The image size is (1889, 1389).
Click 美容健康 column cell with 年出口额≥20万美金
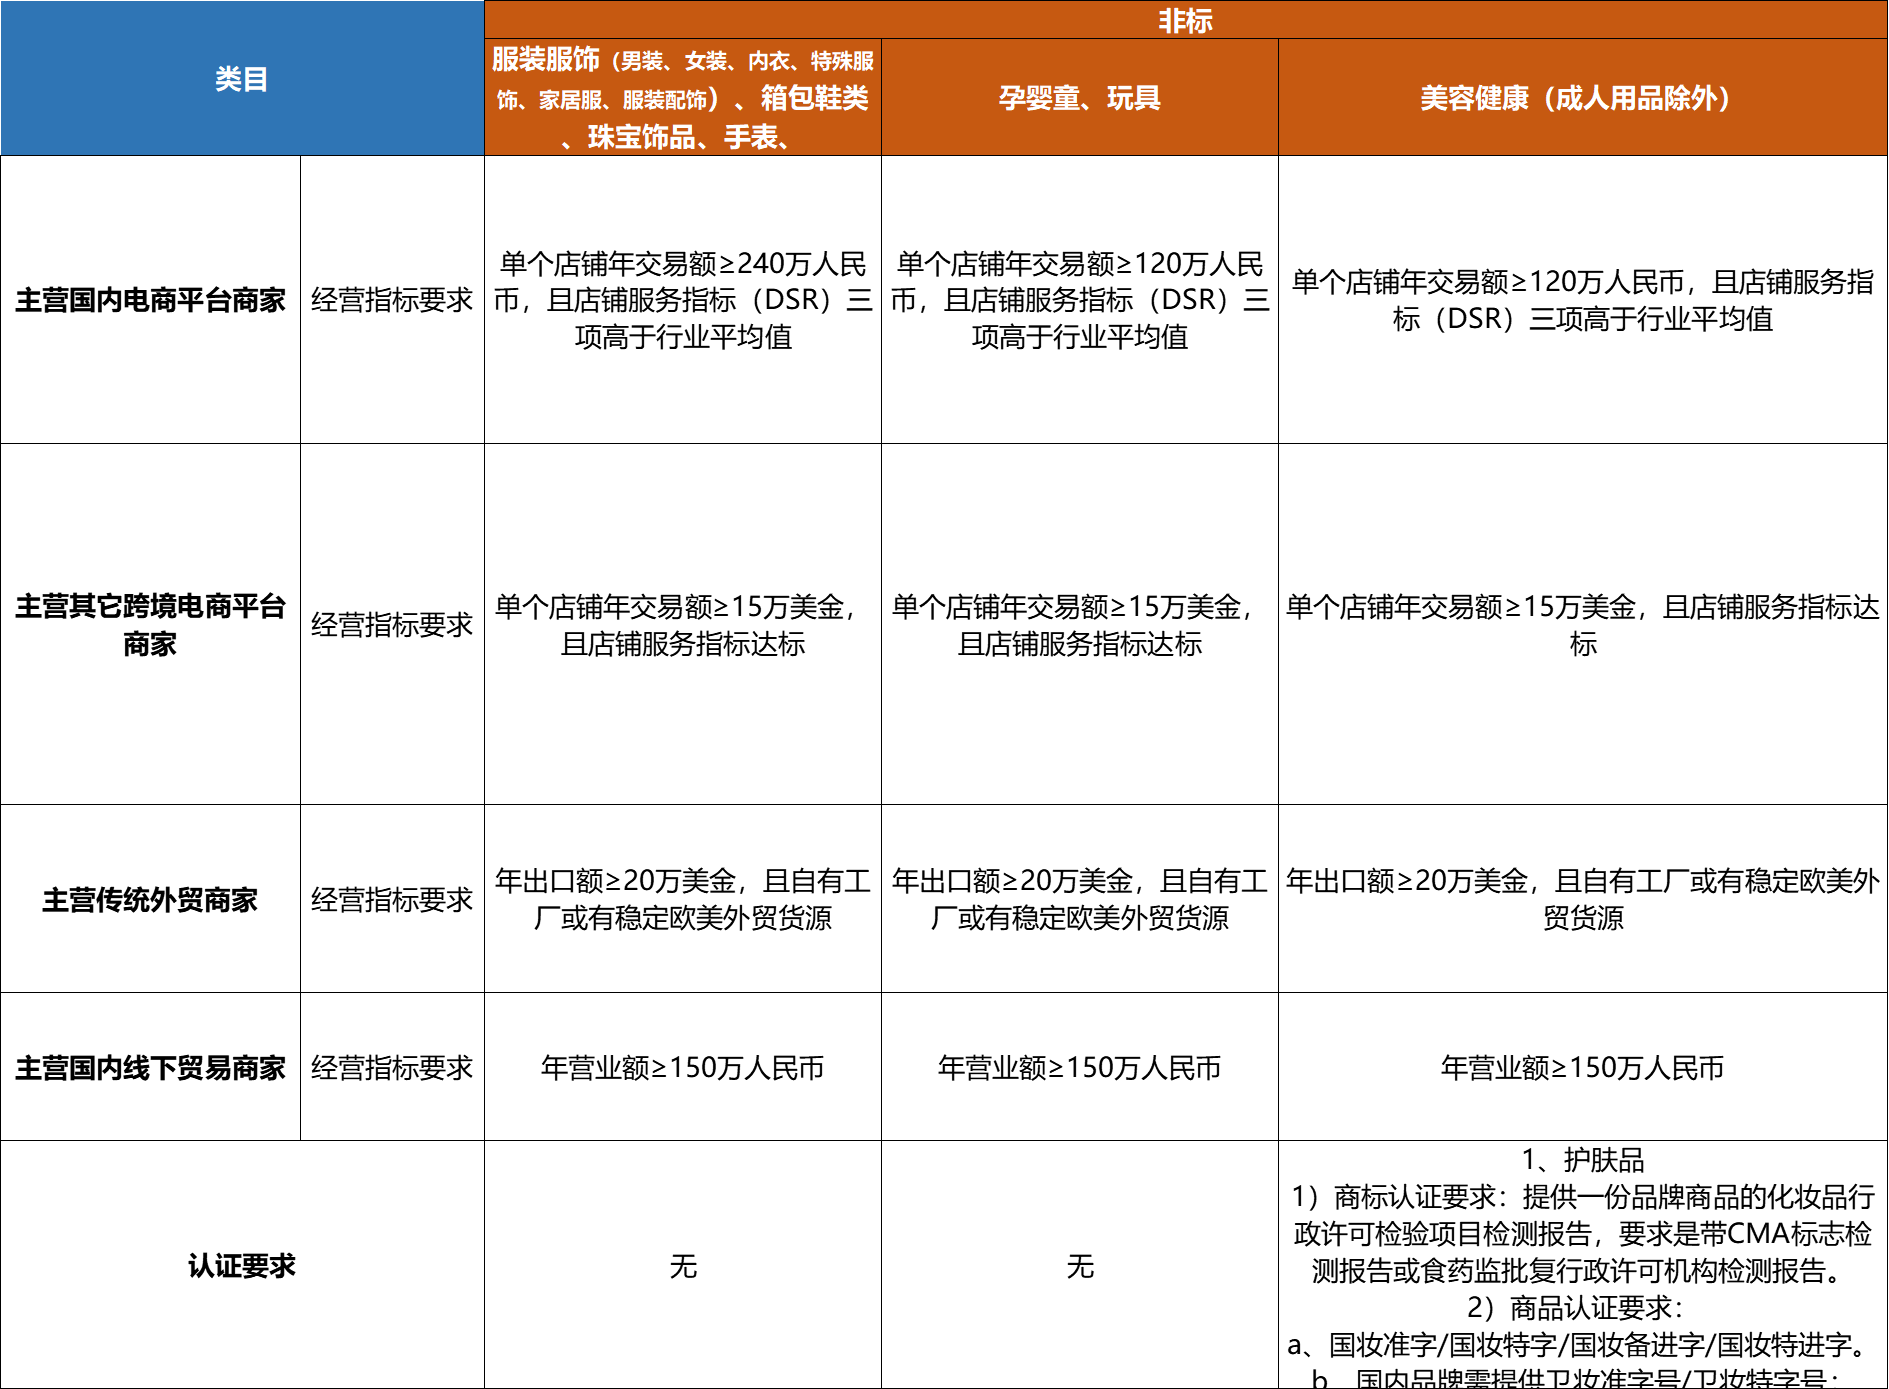1583,899
